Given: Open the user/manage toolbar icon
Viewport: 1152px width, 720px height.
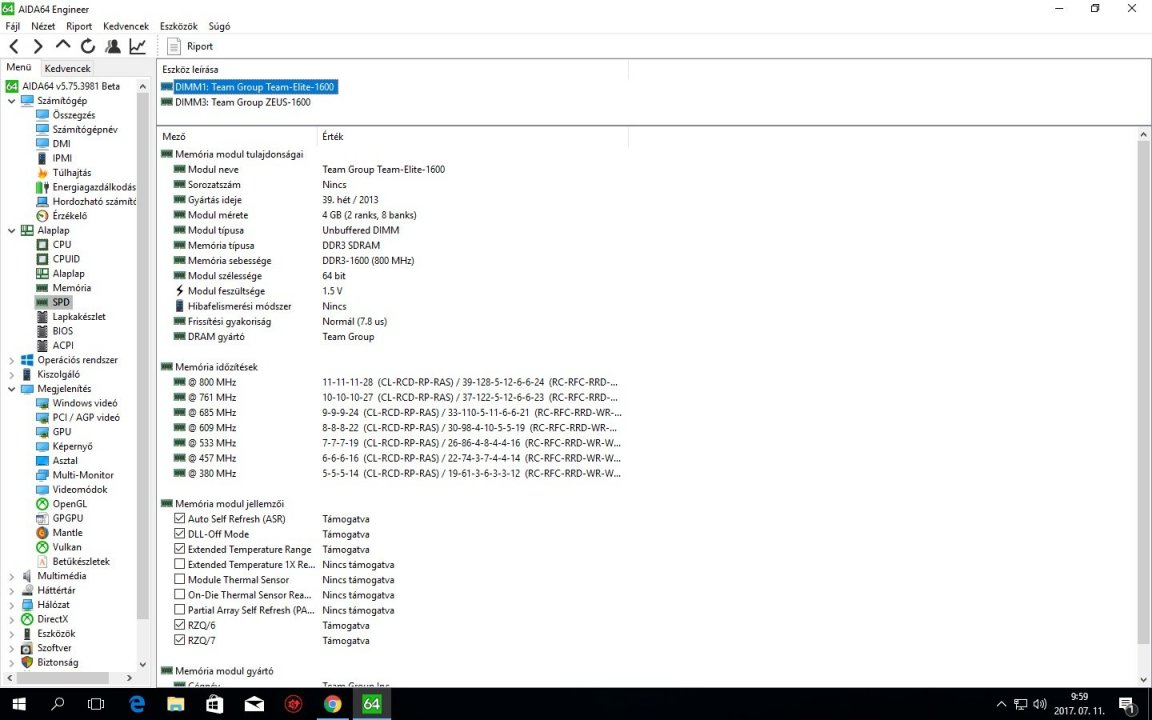Looking at the screenshot, I should (x=112, y=46).
